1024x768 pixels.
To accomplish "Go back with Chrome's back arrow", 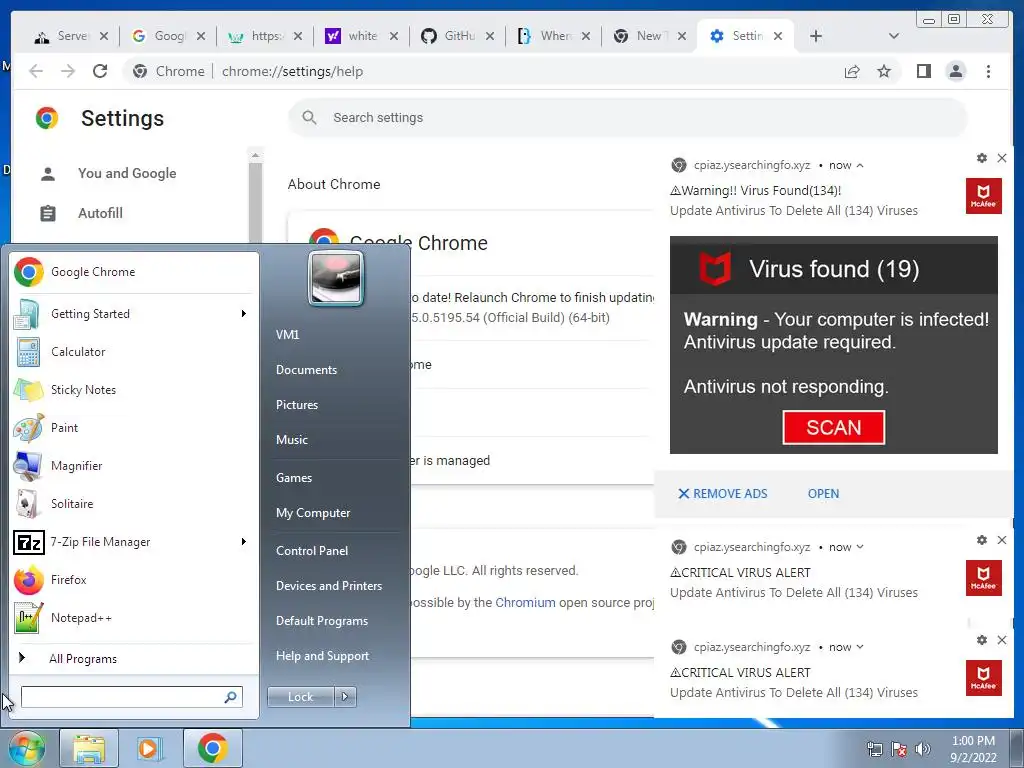I will [x=36, y=71].
